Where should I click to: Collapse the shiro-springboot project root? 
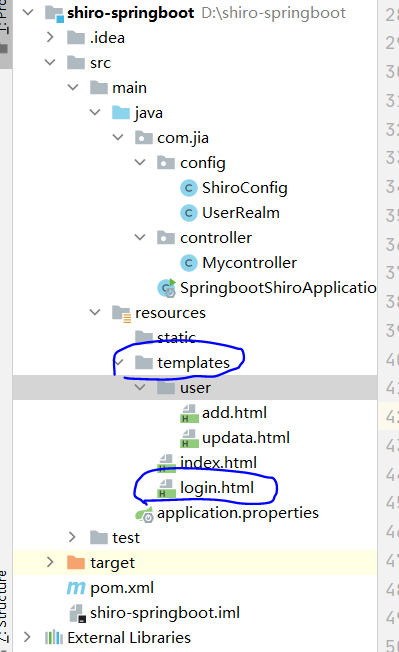coord(28,12)
